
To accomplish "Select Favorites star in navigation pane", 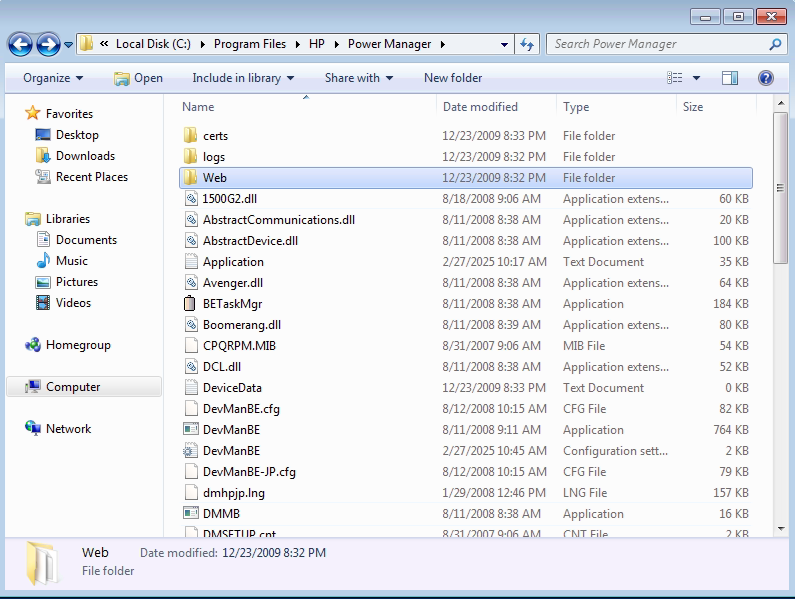I will [32, 113].
